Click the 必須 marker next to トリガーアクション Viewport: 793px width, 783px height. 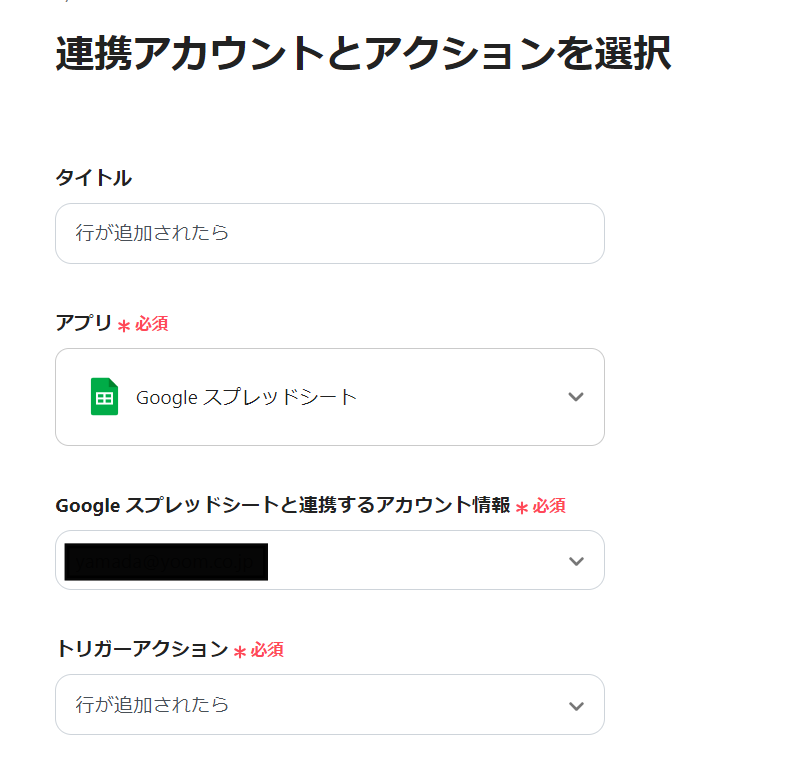pos(267,650)
